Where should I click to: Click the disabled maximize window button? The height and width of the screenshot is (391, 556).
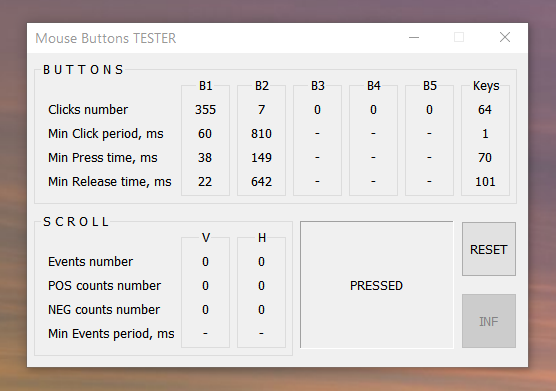459,38
